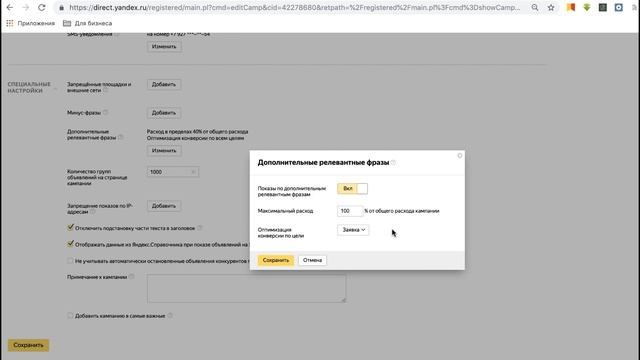Image resolution: width=640 pixels, height=360 pixels.
Task: Open the Заявка goal dropdown
Action: pos(353,230)
